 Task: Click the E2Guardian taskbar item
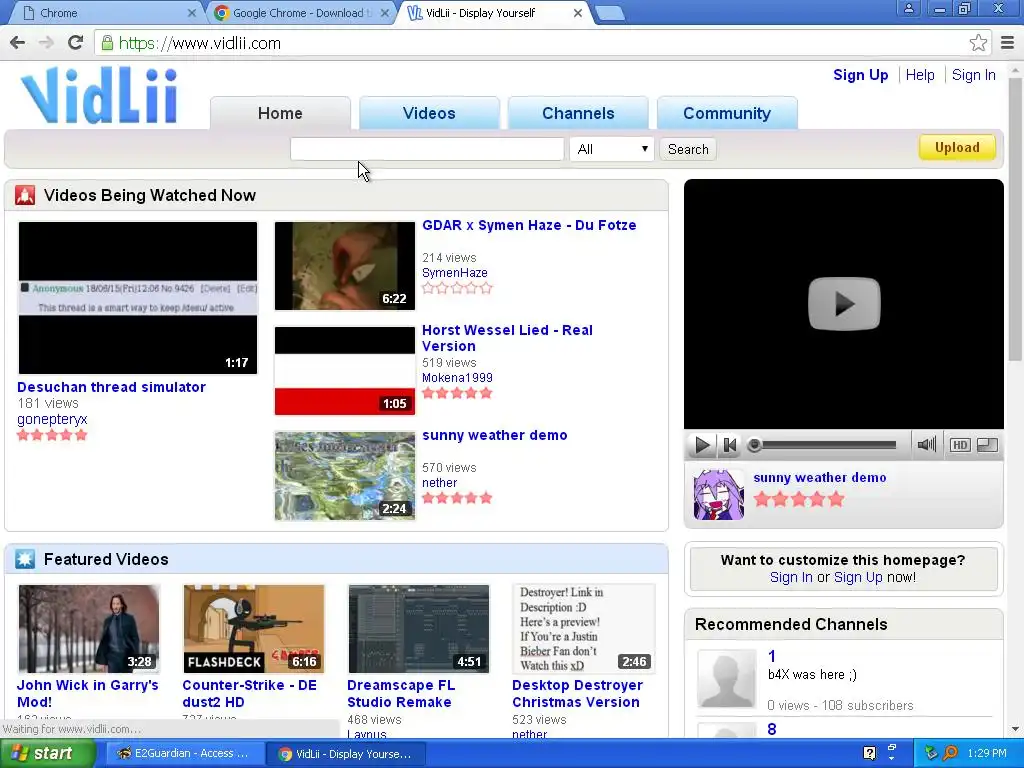coord(184,754)
